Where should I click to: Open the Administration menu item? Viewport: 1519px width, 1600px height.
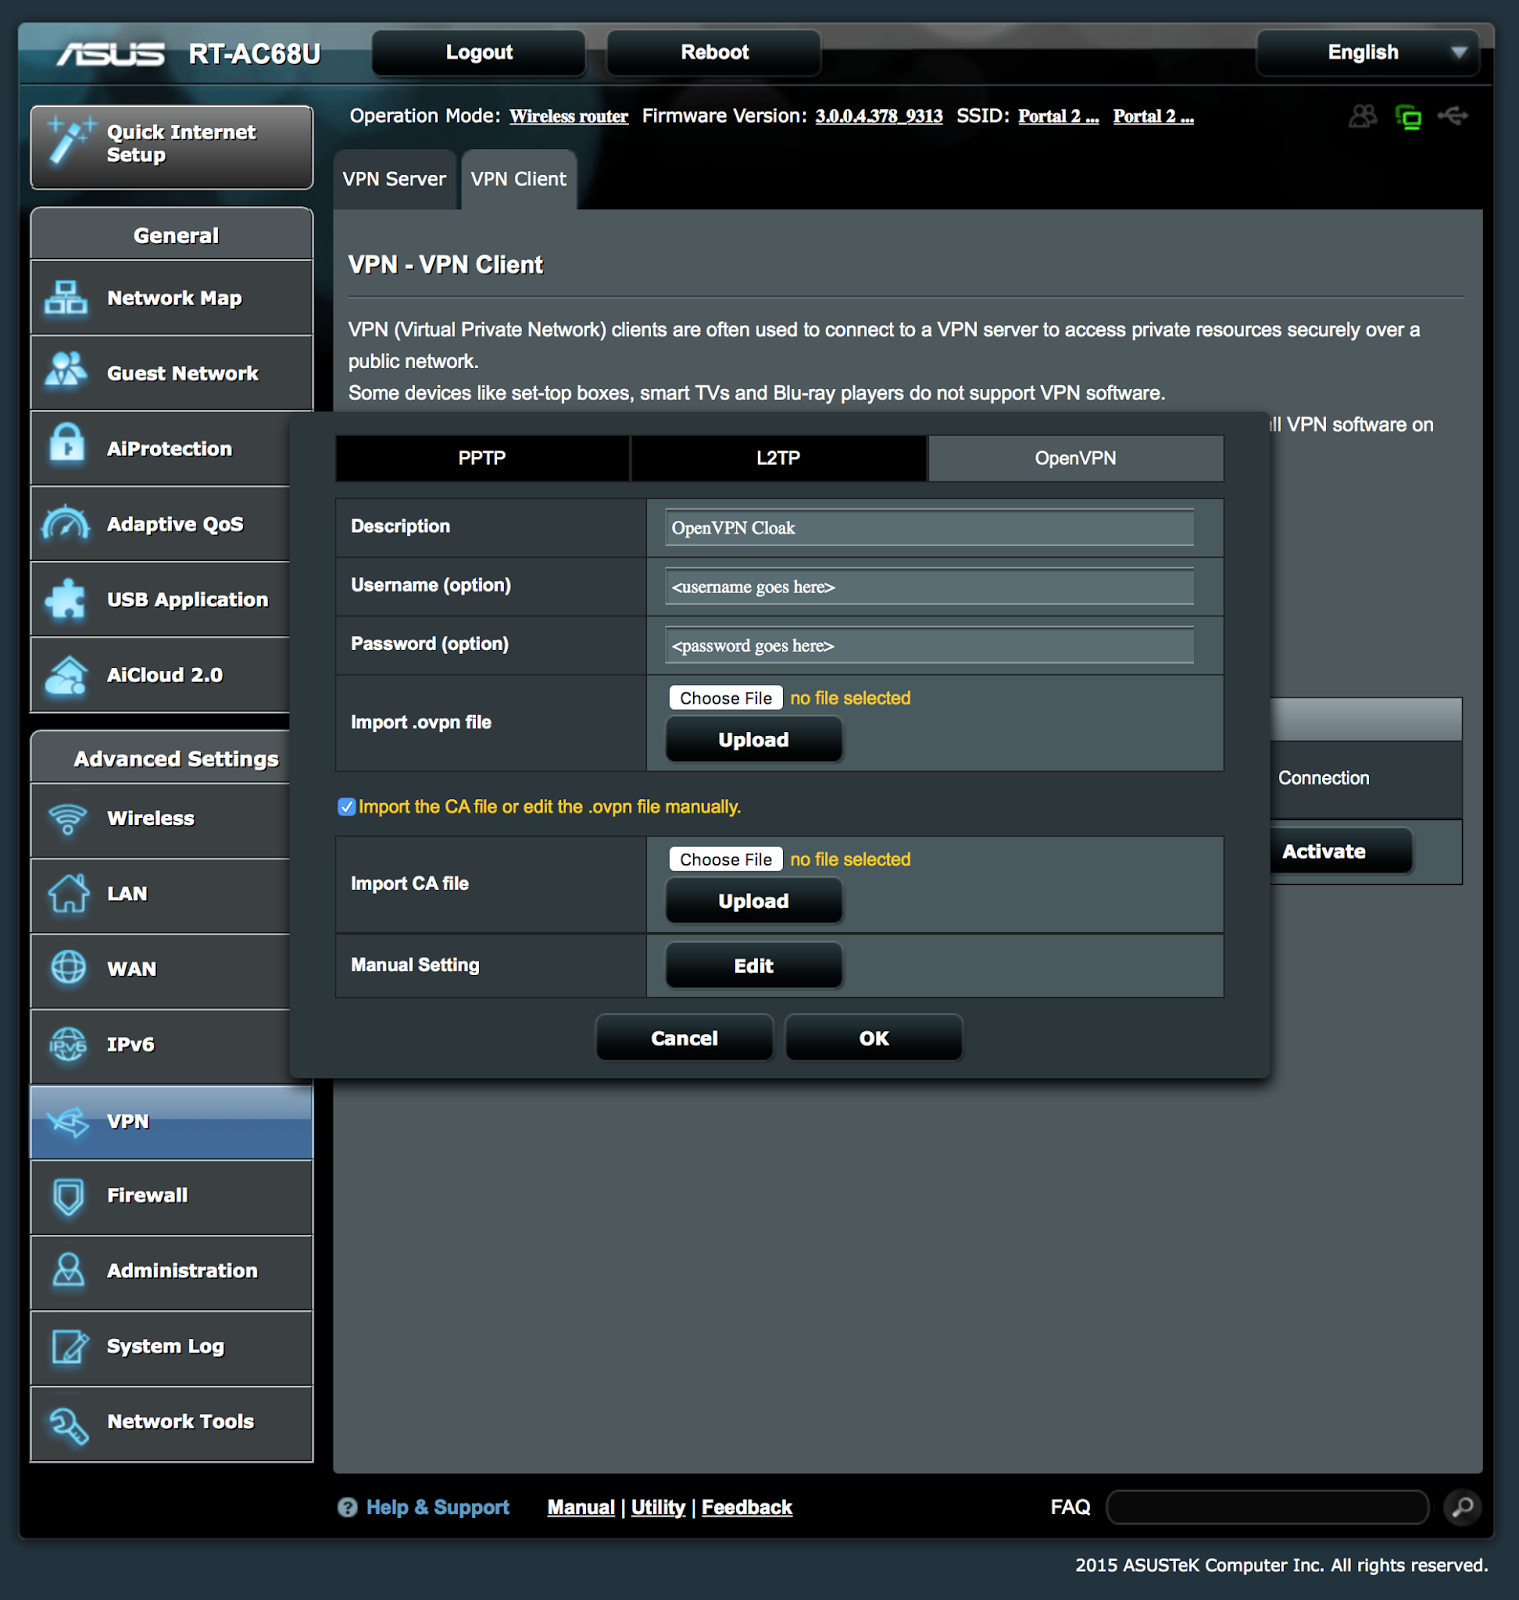(x=172, y=1271)
